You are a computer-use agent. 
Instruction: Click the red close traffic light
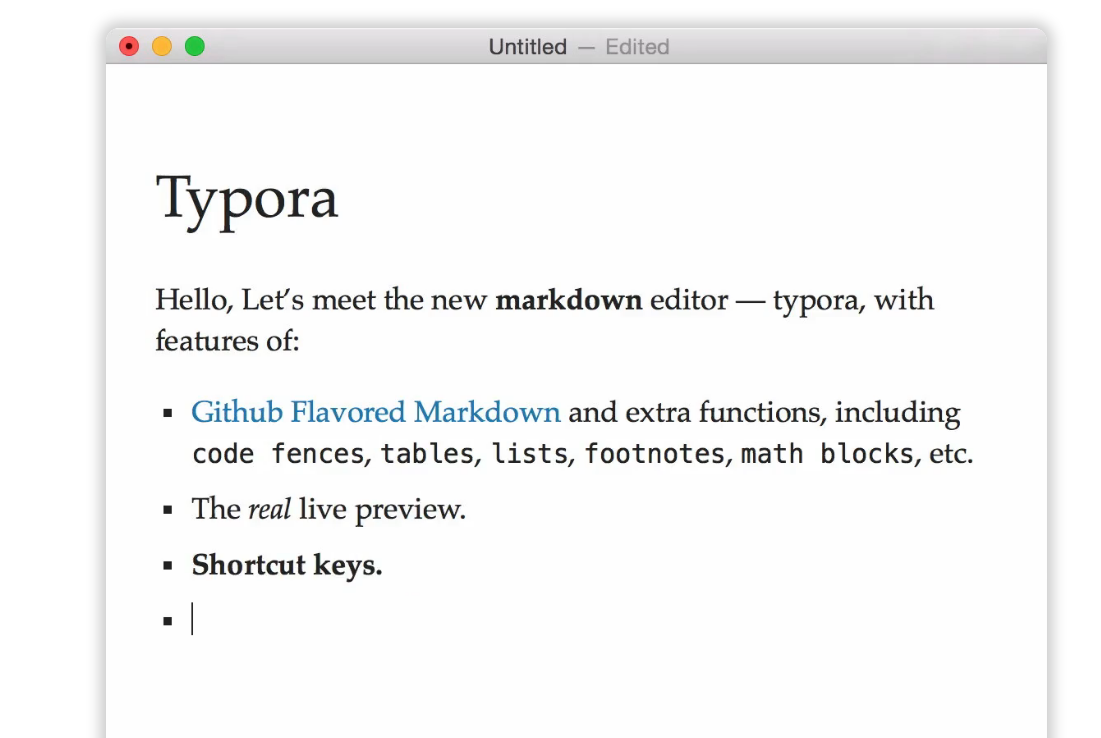click(x=130, y=46)
